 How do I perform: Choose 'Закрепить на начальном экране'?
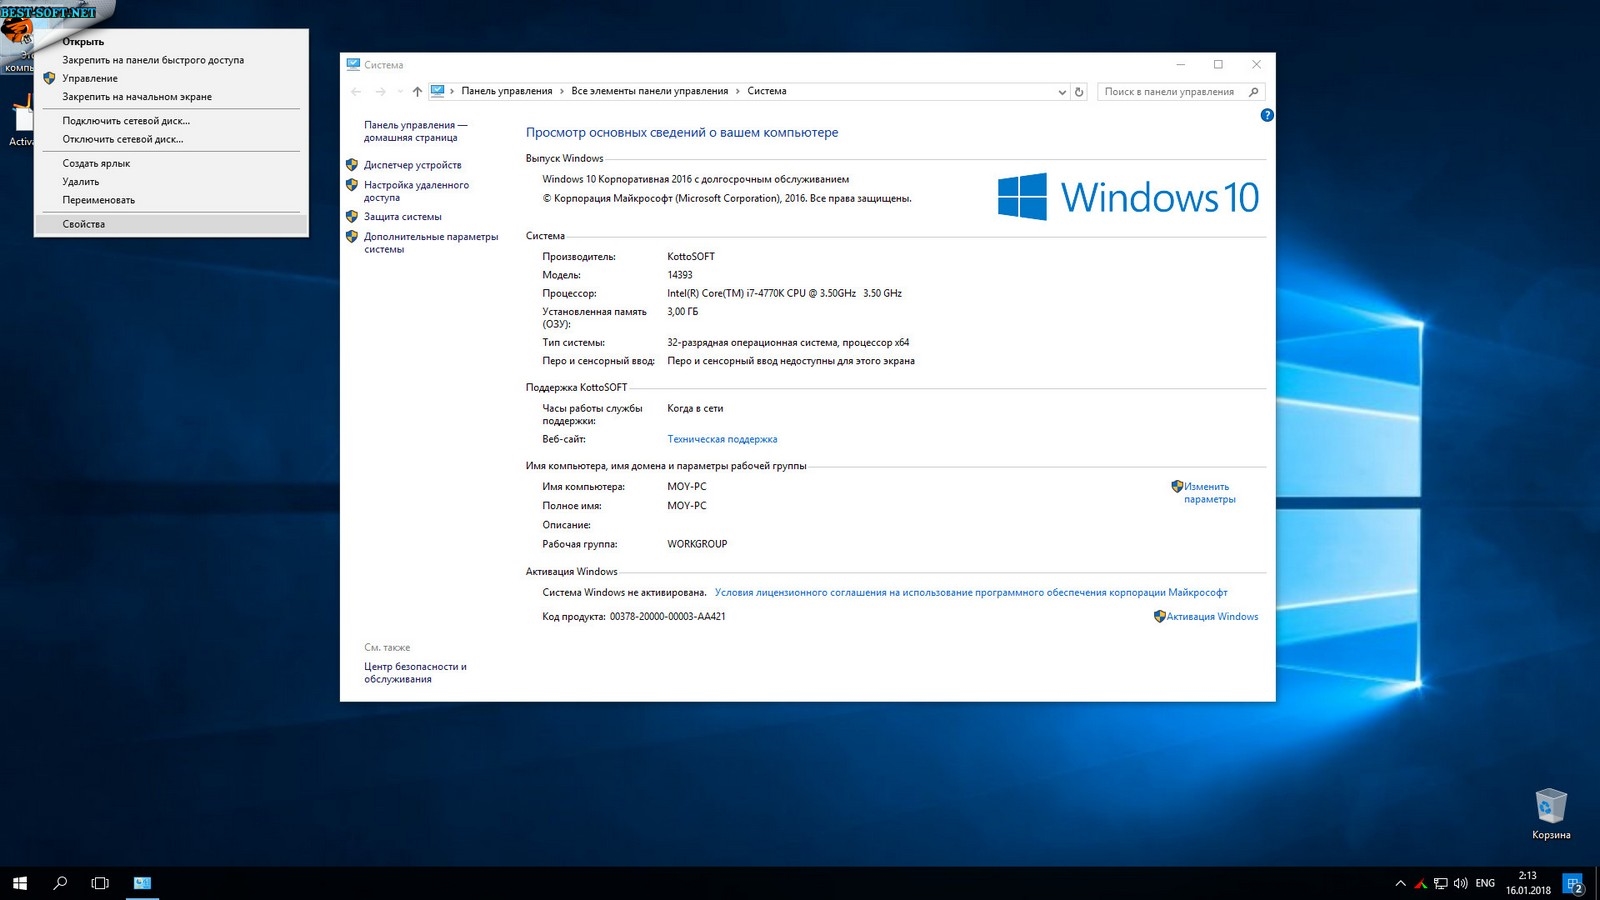(171, 97)
